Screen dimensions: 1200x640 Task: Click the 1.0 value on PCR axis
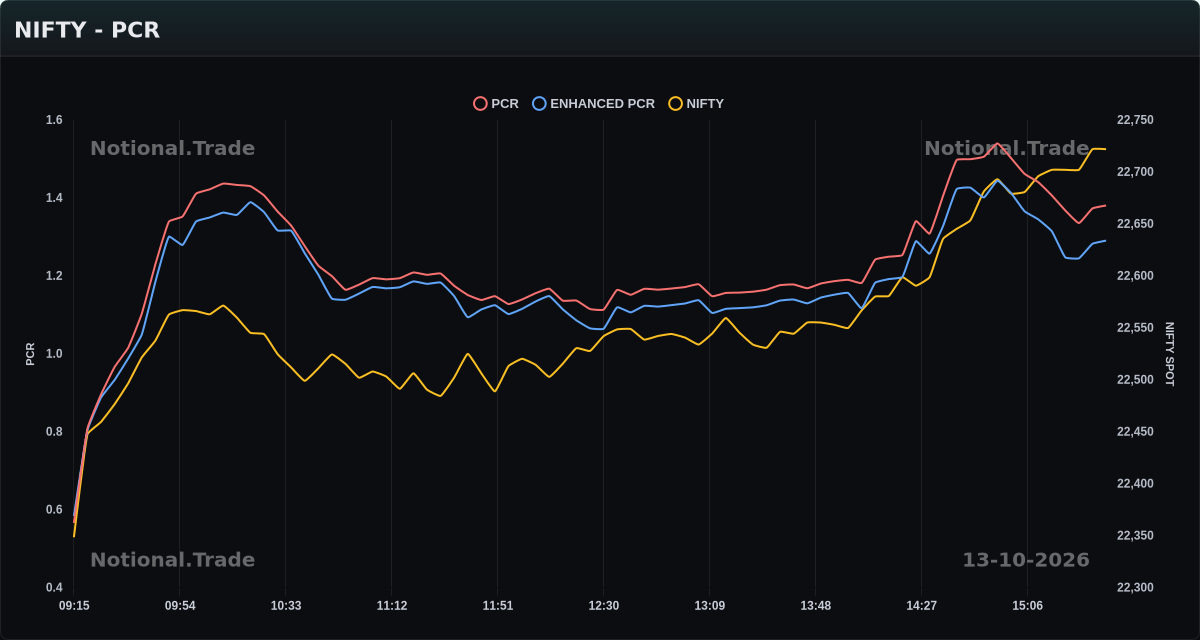tap(54, 354)
